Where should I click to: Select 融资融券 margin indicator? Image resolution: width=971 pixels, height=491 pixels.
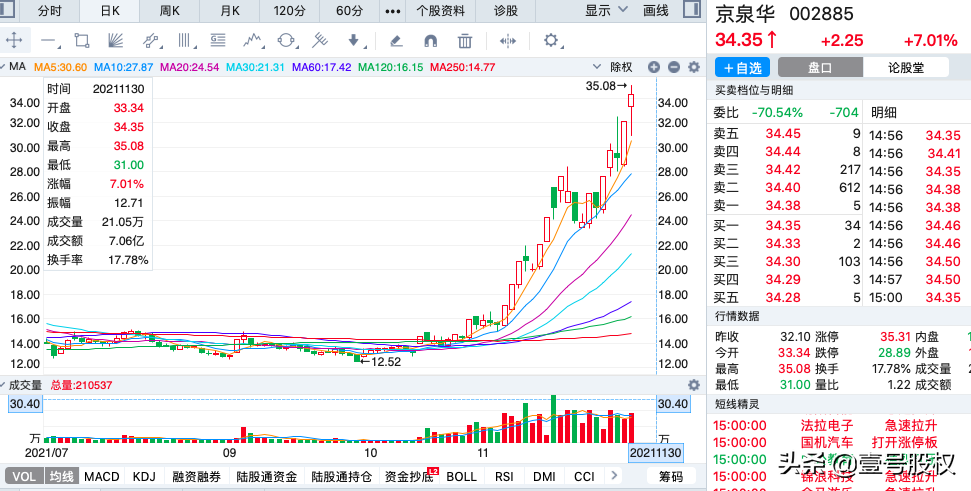(196, 476)
